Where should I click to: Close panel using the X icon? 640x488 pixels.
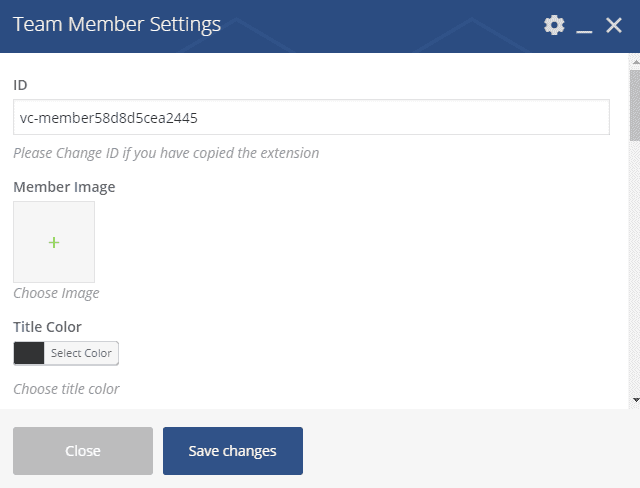click(614, 26)
